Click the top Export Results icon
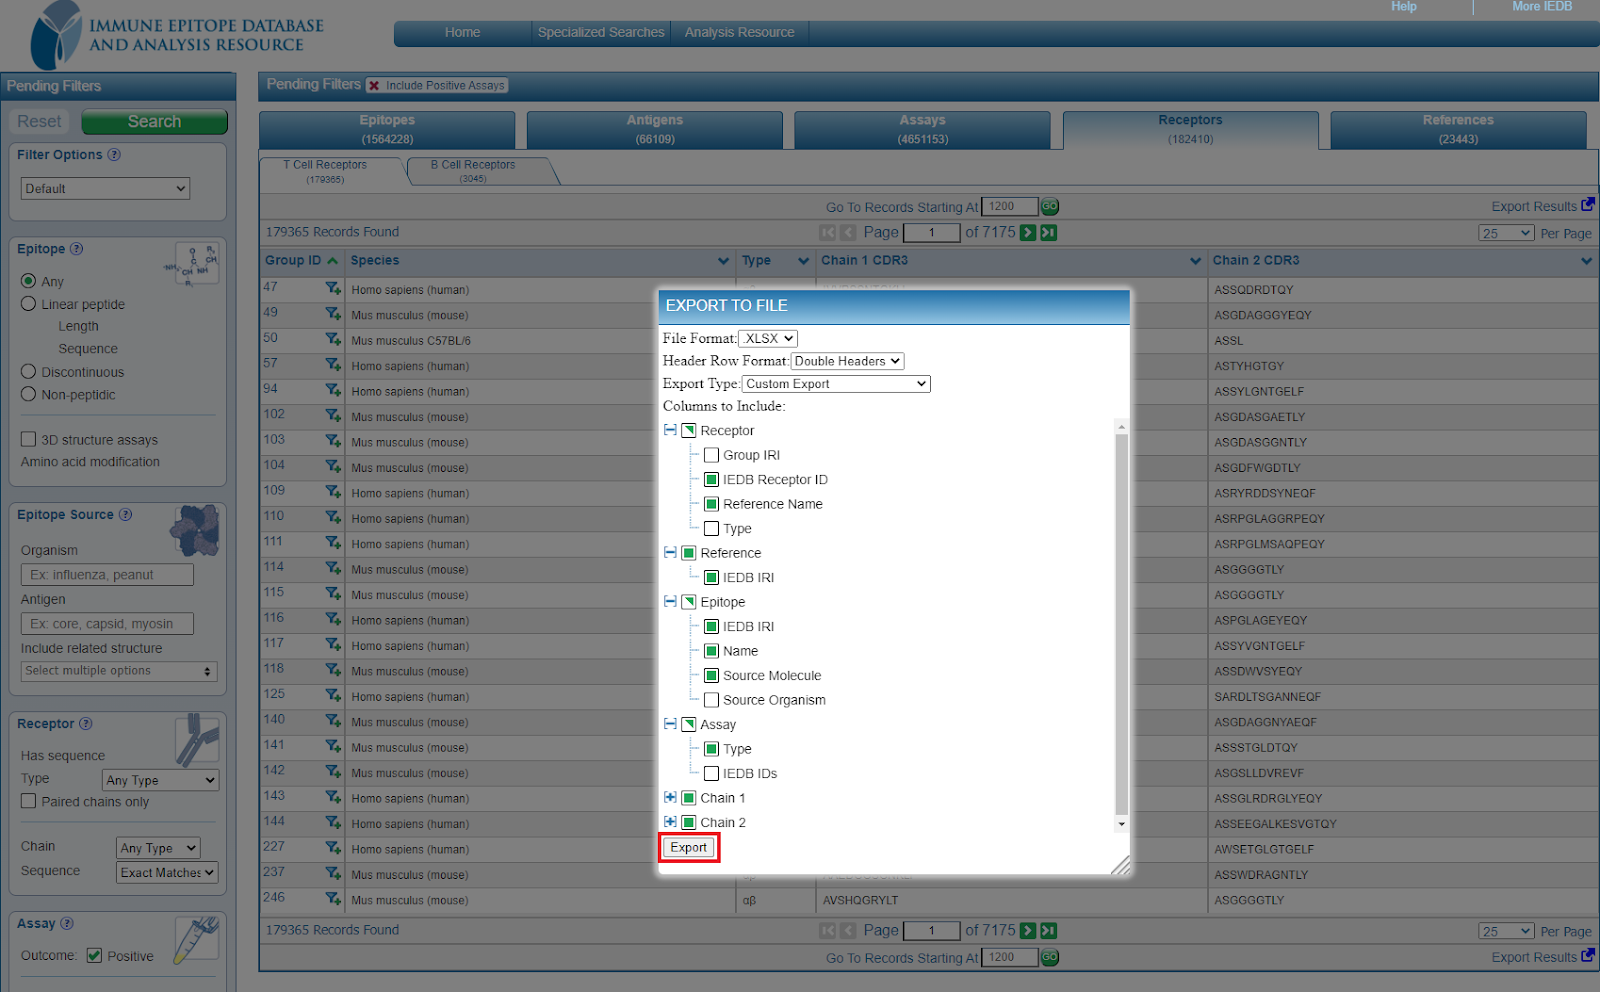 pos(1587,205)
